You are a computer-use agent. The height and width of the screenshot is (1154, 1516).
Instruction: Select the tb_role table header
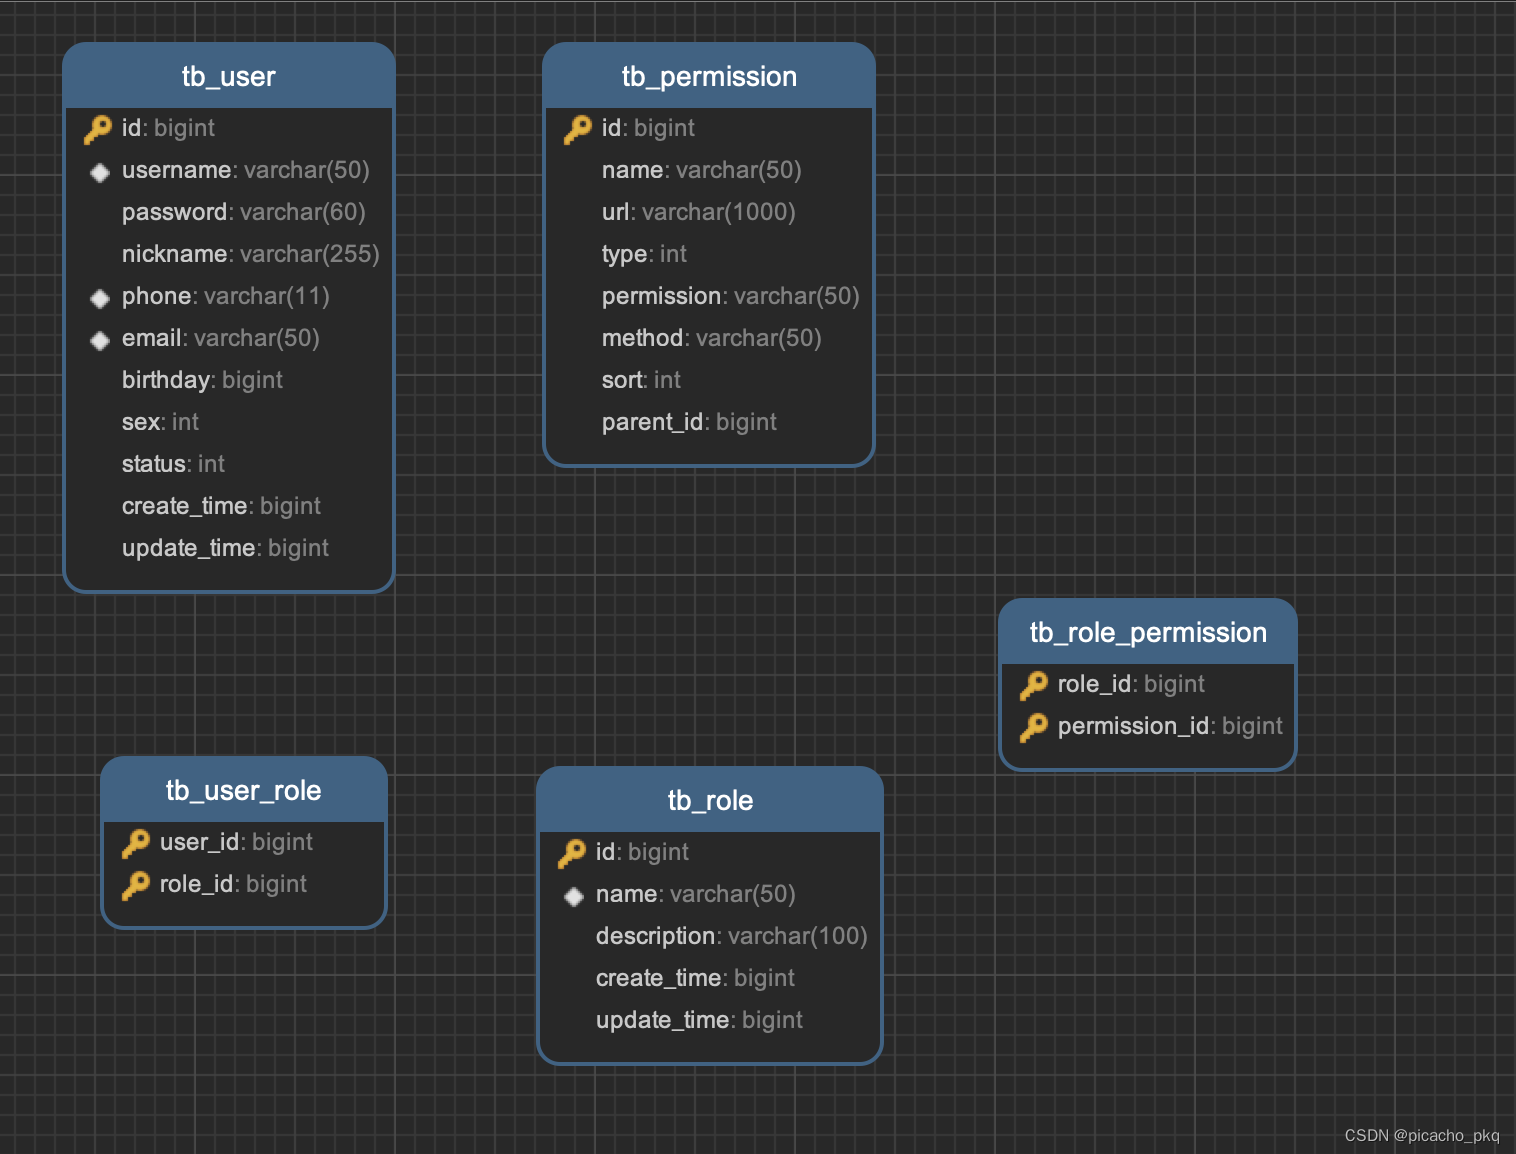(710, 800)
